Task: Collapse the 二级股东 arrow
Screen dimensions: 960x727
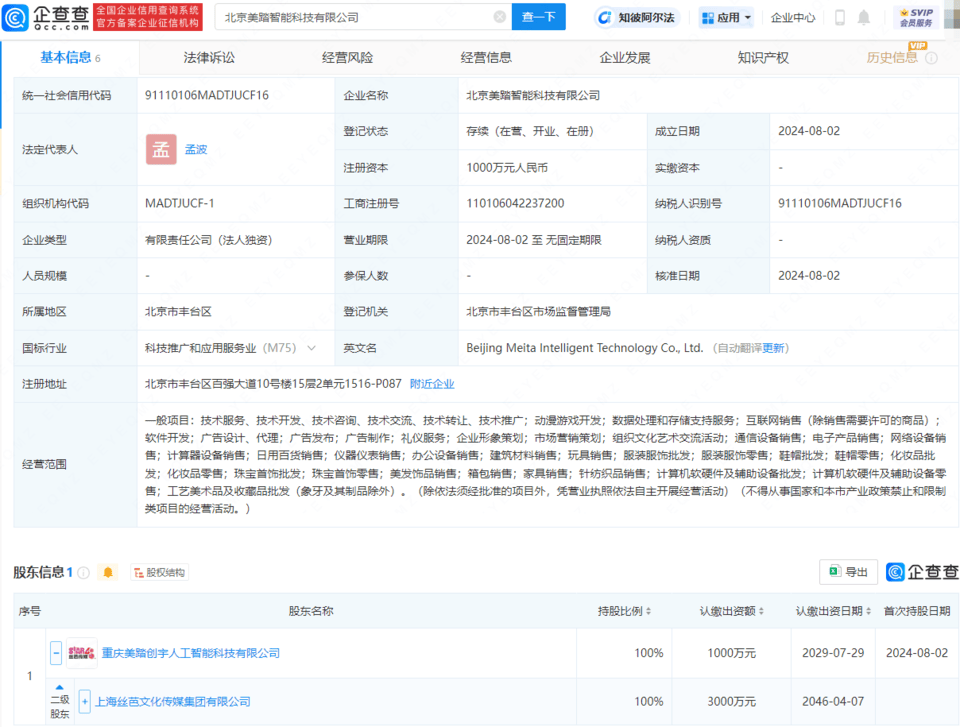Action: [59, 687]
